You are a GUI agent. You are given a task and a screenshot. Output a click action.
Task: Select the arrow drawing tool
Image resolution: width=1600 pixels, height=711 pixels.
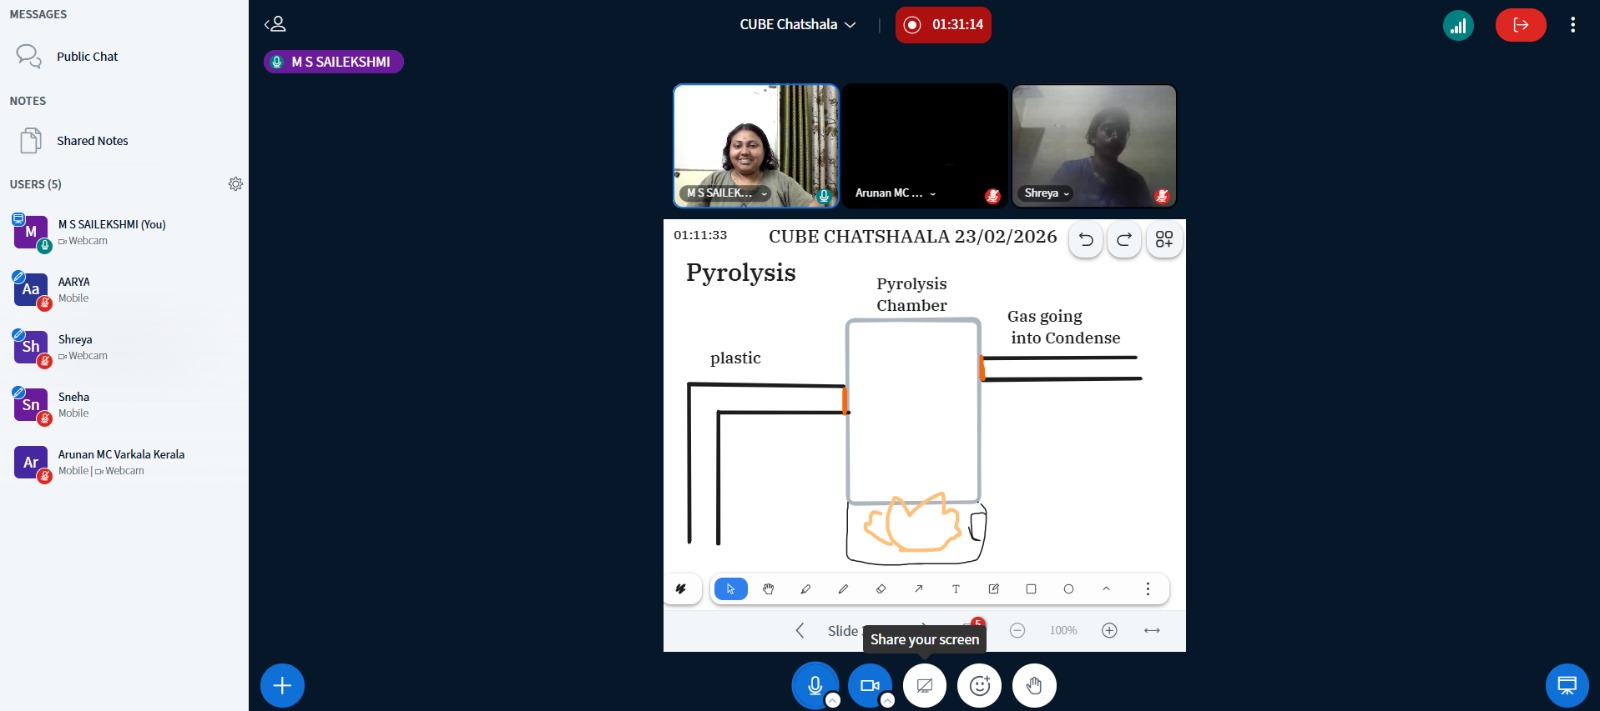click(x=918, y=589)
